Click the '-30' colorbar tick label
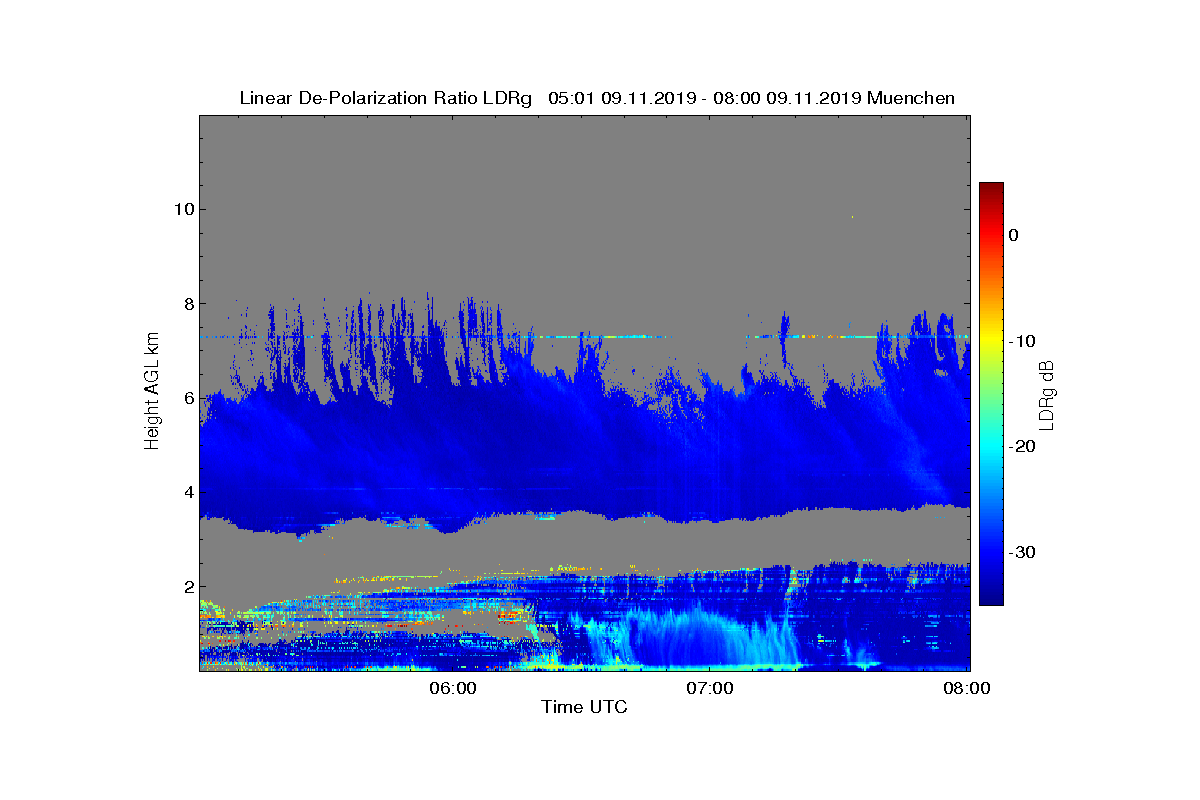The height and width of the screenshot is (800, 1200). (x=1021, y=552)
